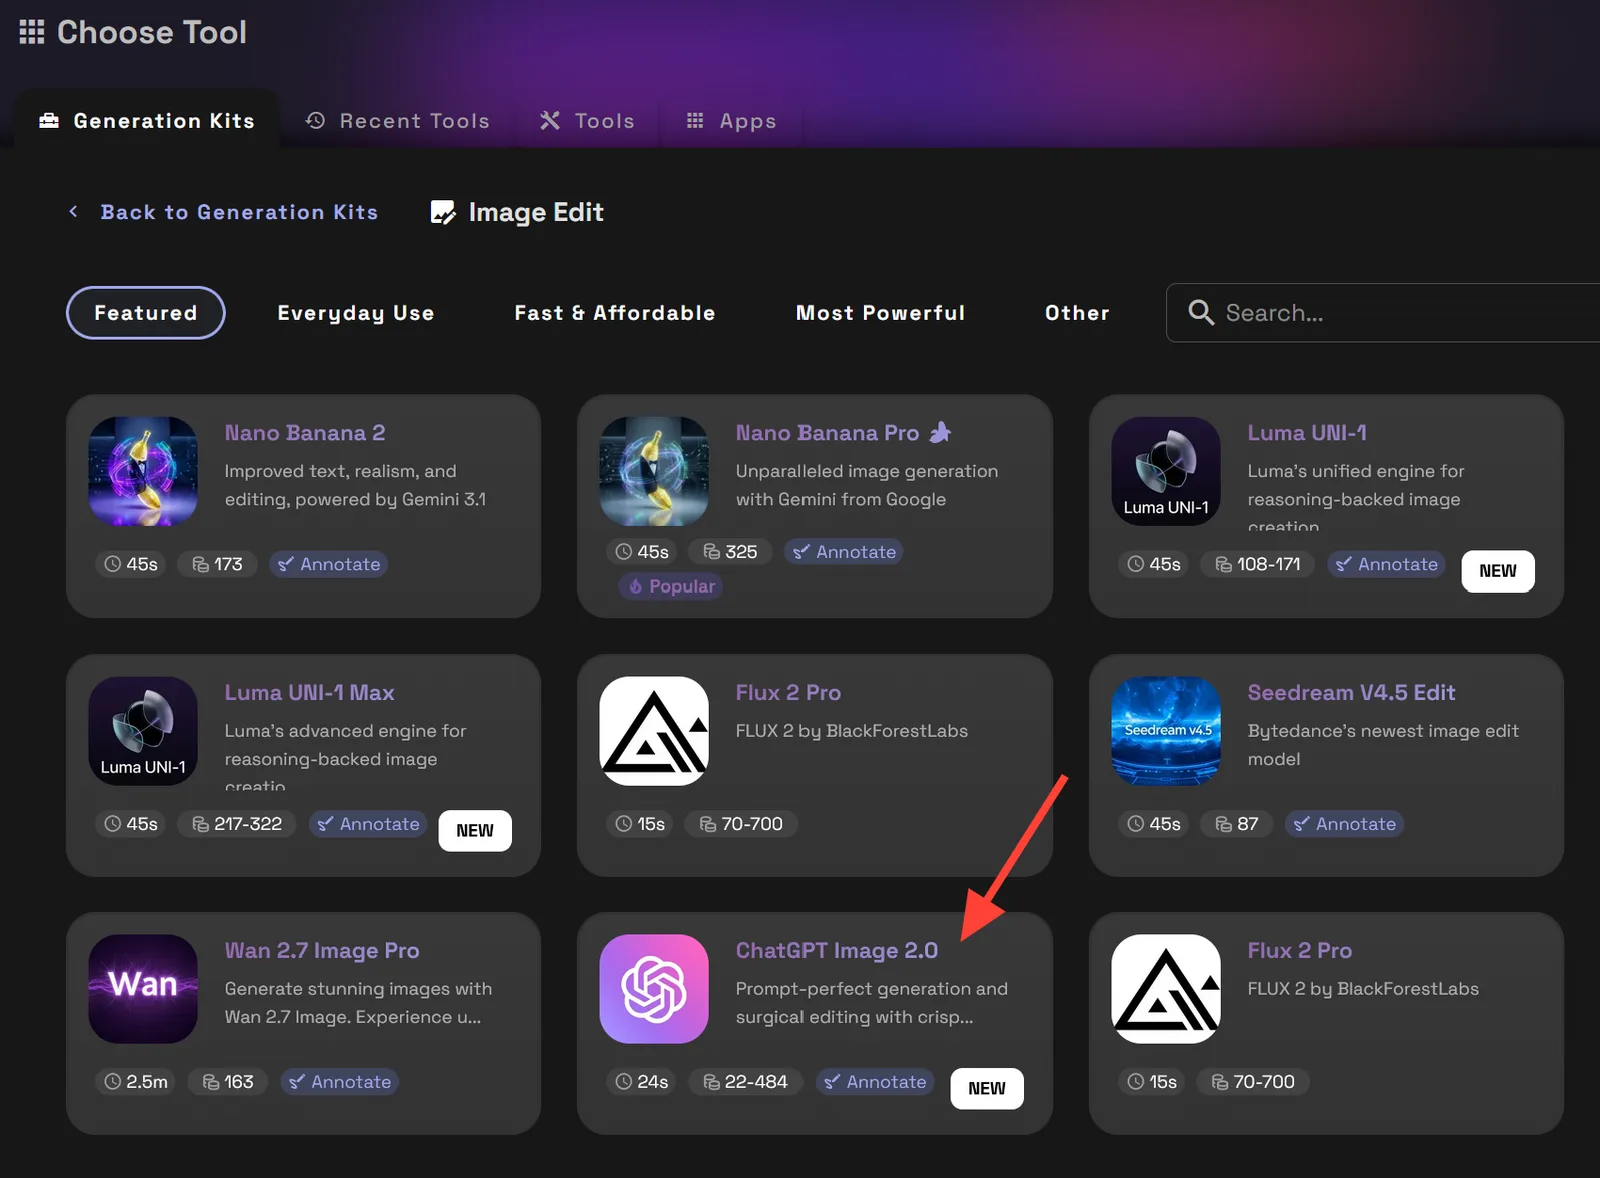Click the credits icon beside 173
This screenshot has width=1600, height=1178.
pyautogui.click(x=201, y=565)
